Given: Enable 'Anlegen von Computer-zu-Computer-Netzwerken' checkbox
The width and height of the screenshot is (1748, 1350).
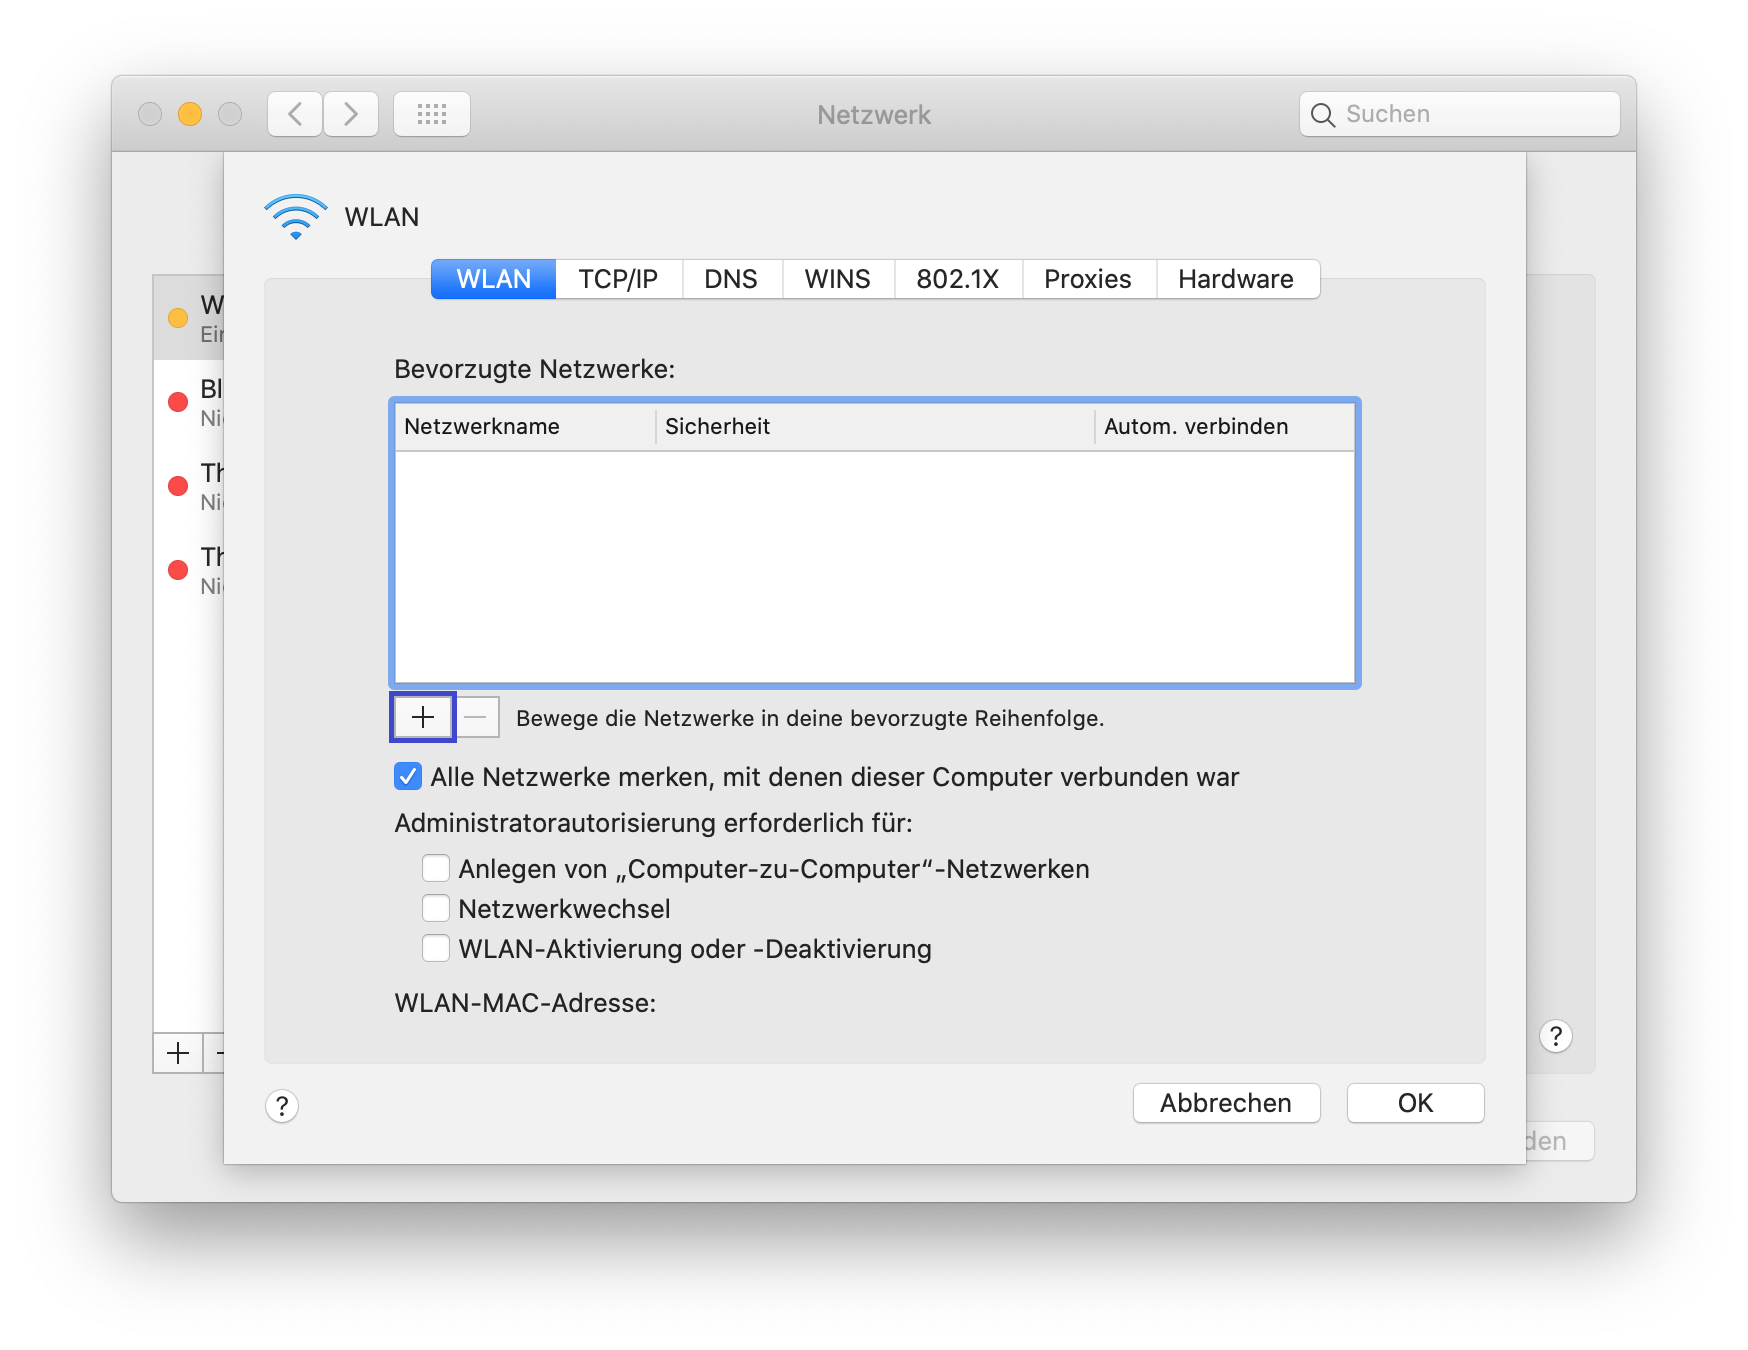Looking at the screenshot, I should pyautogui.click(x=436, y=868).
